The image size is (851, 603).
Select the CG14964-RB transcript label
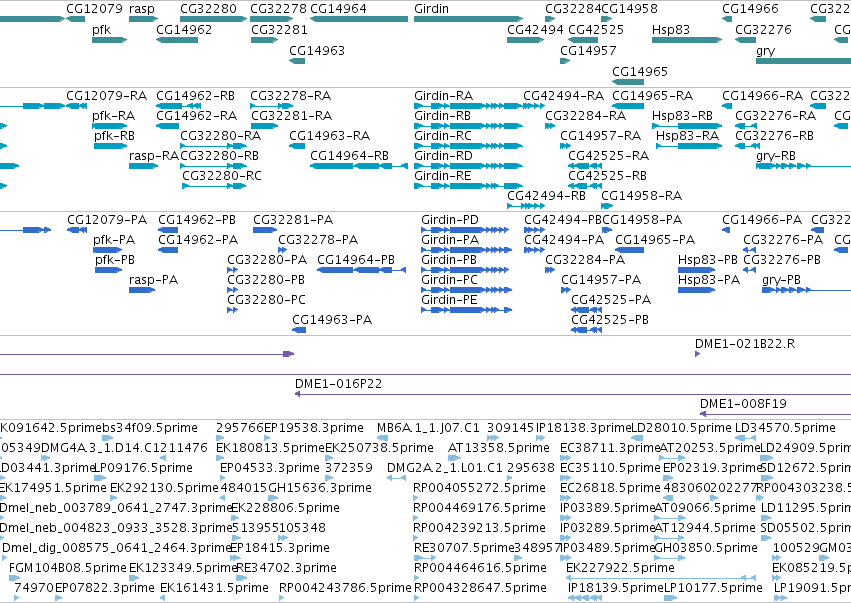tap(350, 156)
